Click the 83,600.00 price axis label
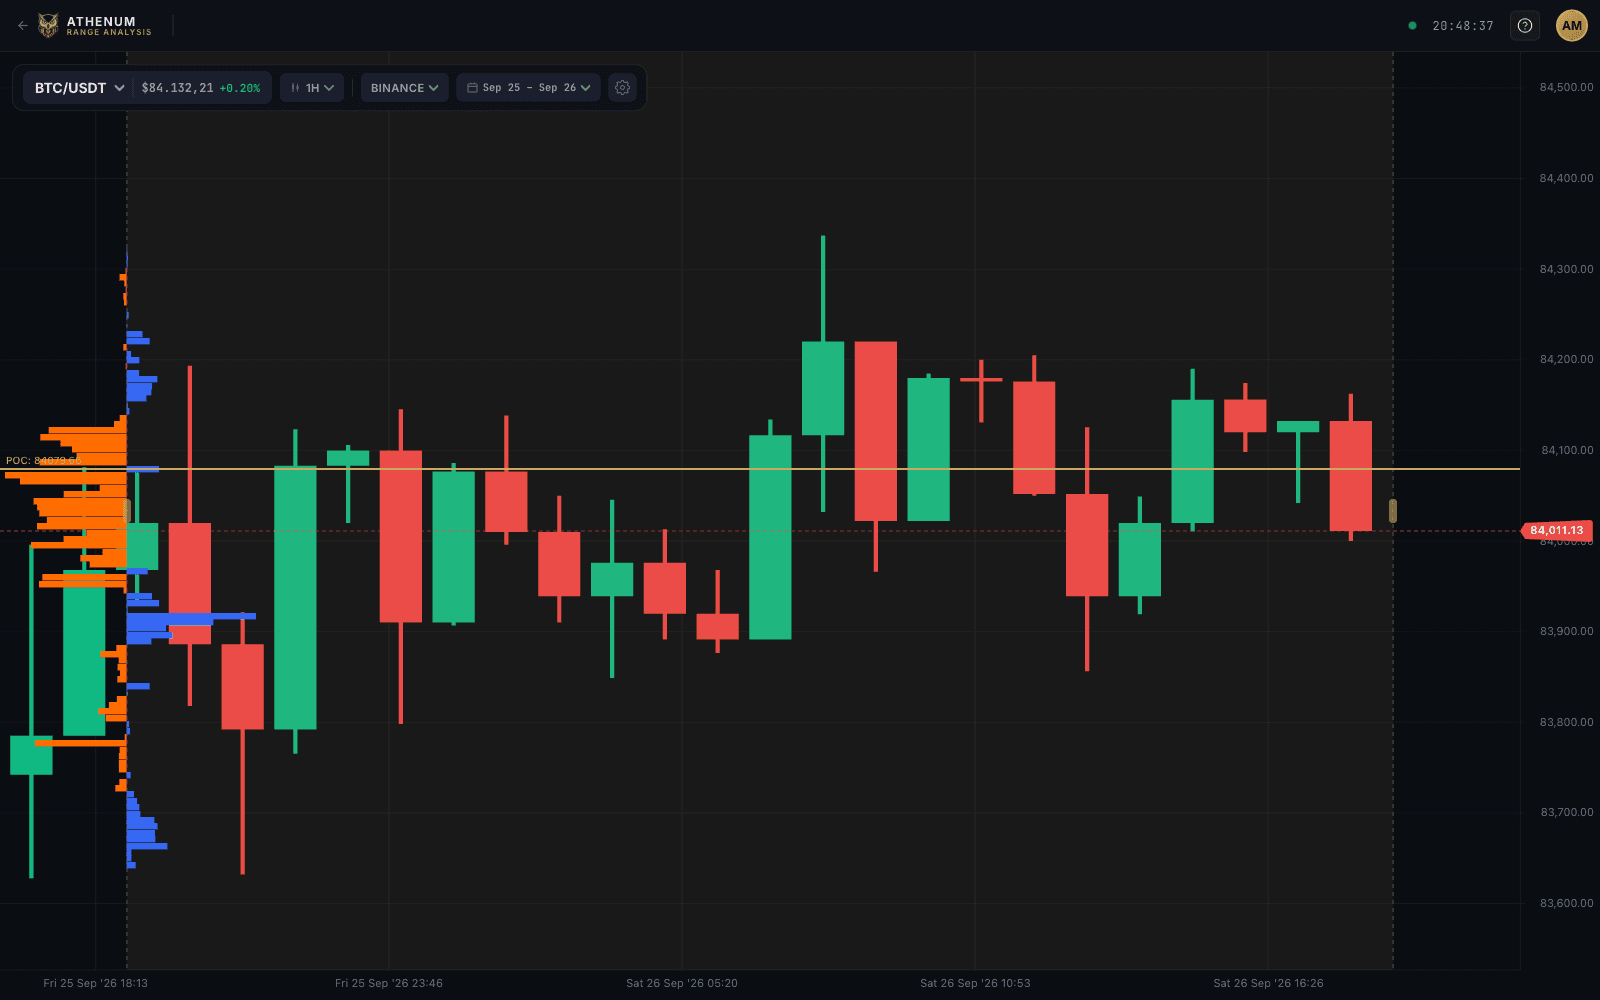1600x1000 pixels. [1566, 903]
